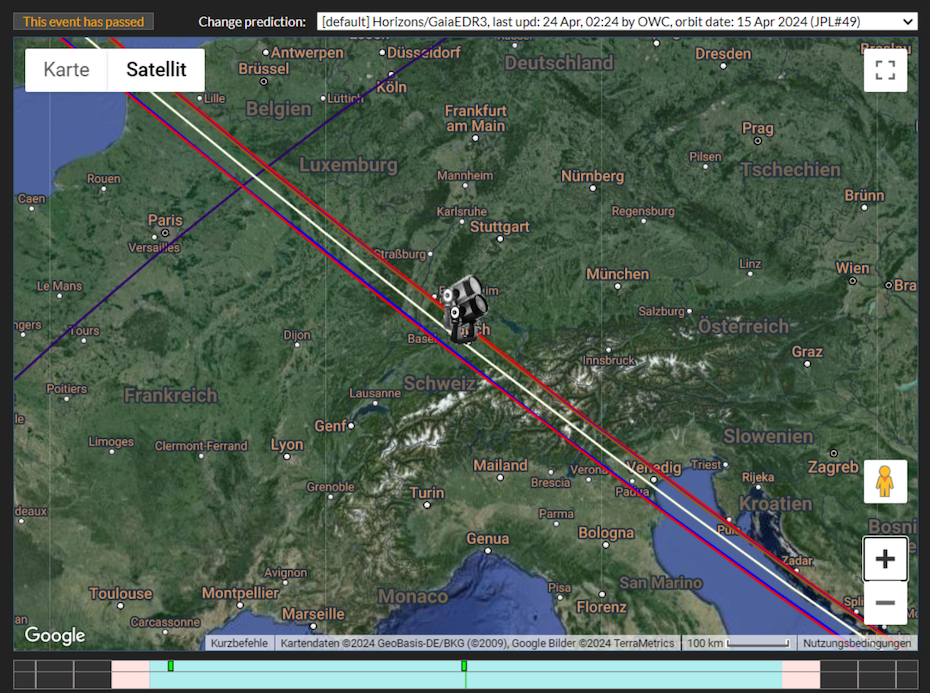930x693 pixels.
Task: Click the 'This event has passed' badge
Action: 84,21
